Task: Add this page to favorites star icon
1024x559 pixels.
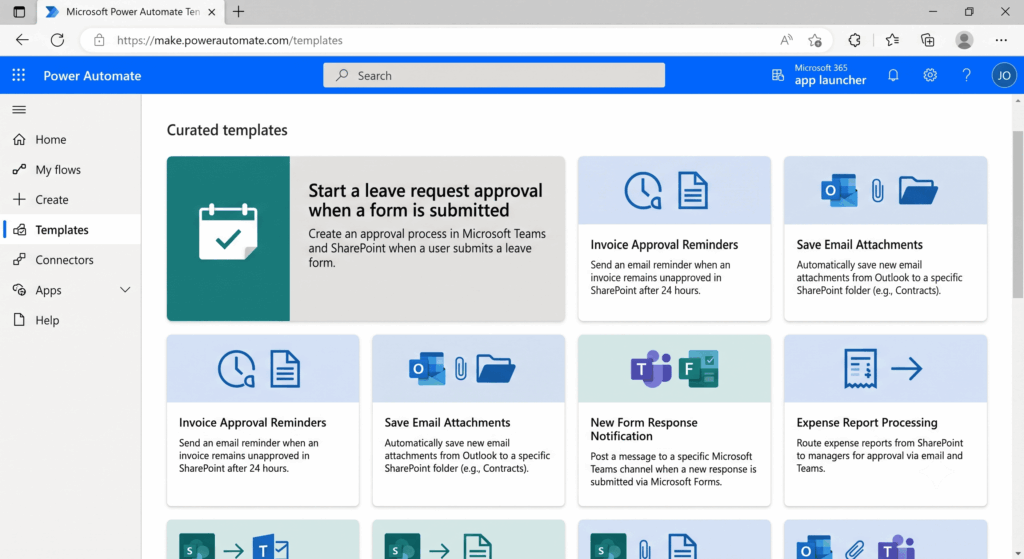Action: coord(814,40)
